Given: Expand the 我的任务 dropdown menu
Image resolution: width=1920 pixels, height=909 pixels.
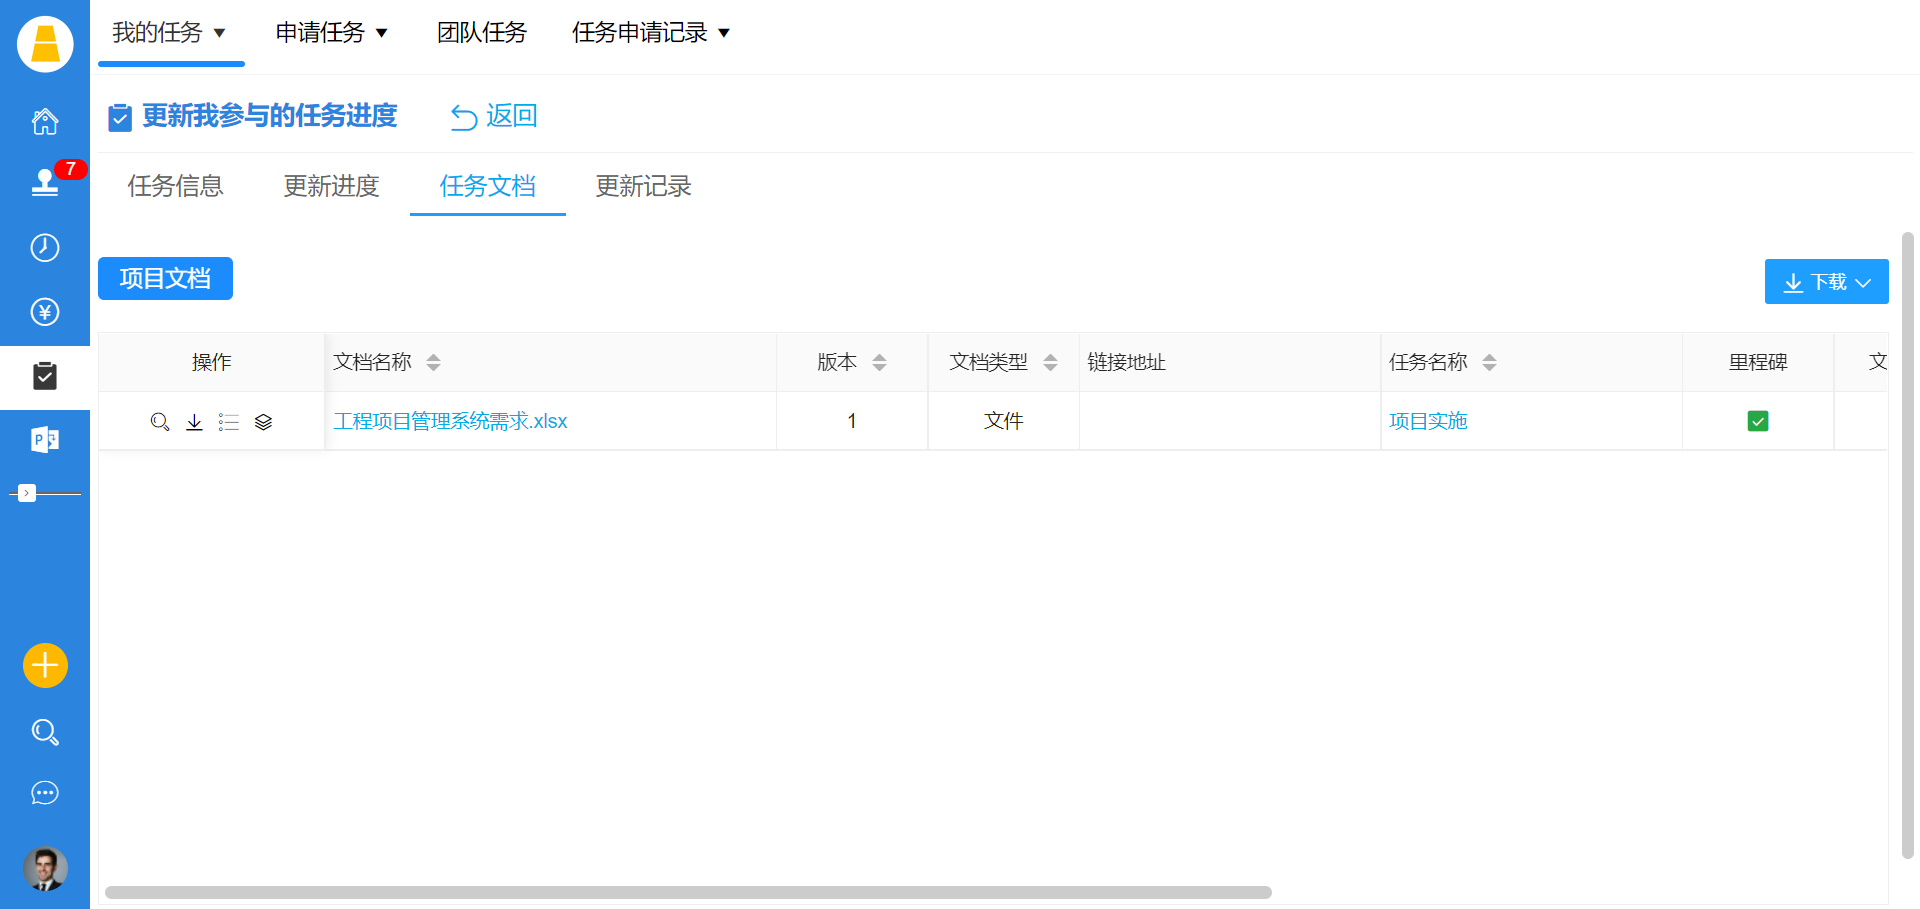Looking at the screenshot, I should click(x=170, y=33).
